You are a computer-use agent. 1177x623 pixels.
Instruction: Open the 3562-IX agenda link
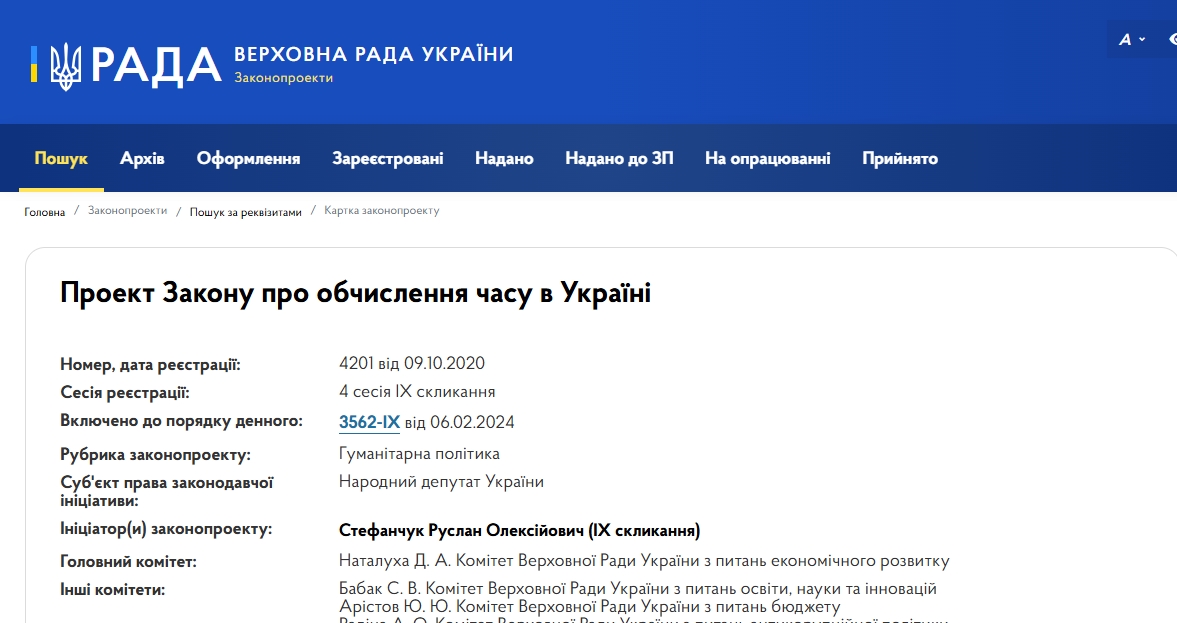point(369,422)
